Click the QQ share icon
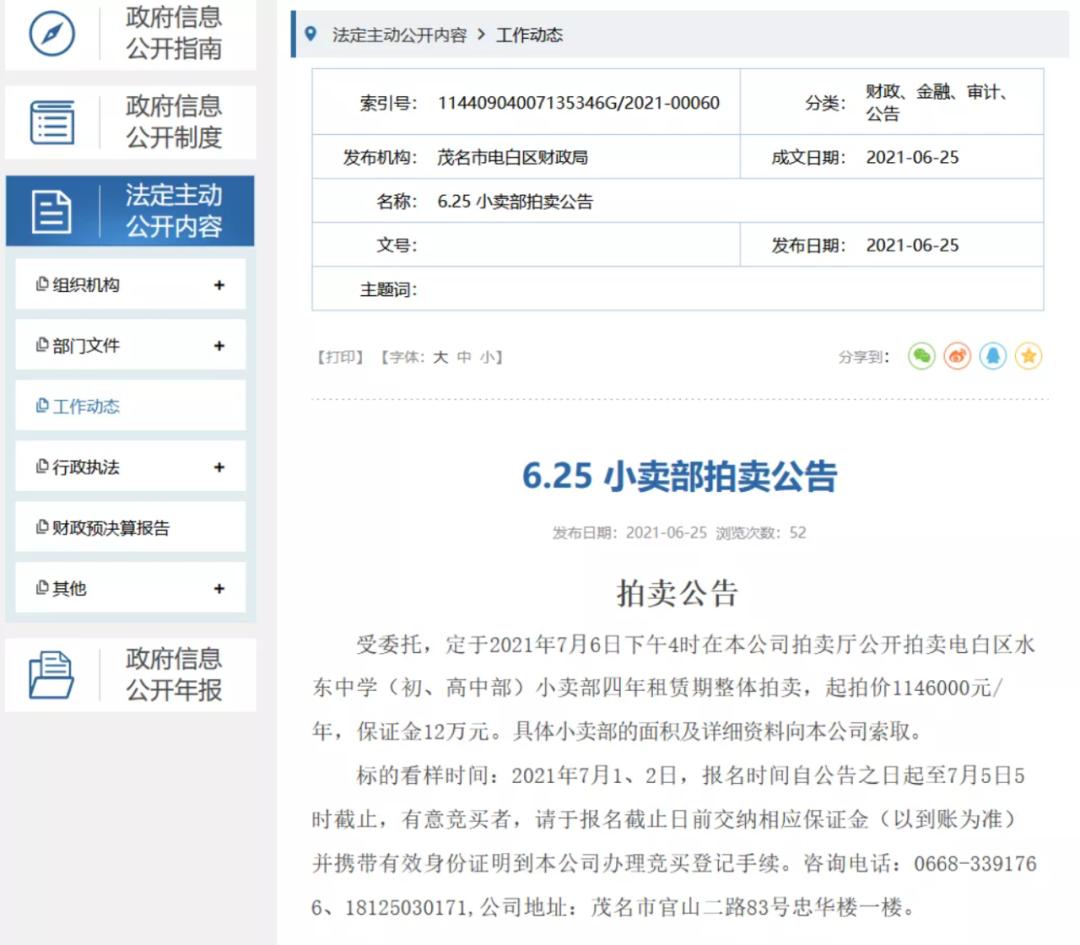The image size is (1080, 945). click(x=992, y=356)
